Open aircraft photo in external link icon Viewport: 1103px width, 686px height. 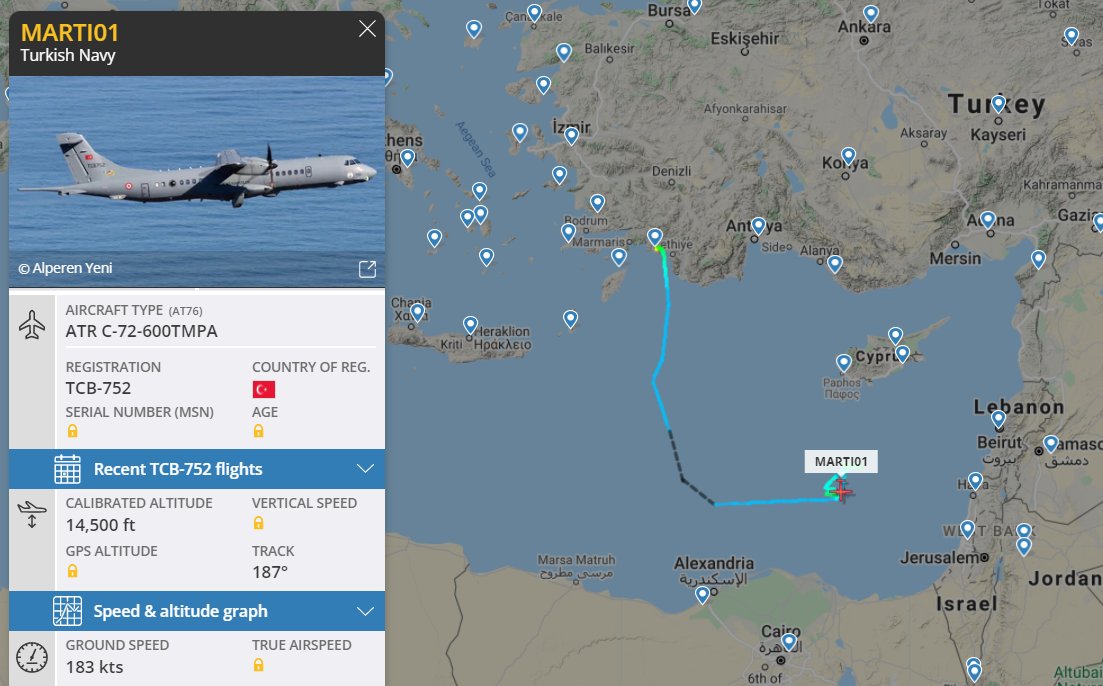point(367,269)
